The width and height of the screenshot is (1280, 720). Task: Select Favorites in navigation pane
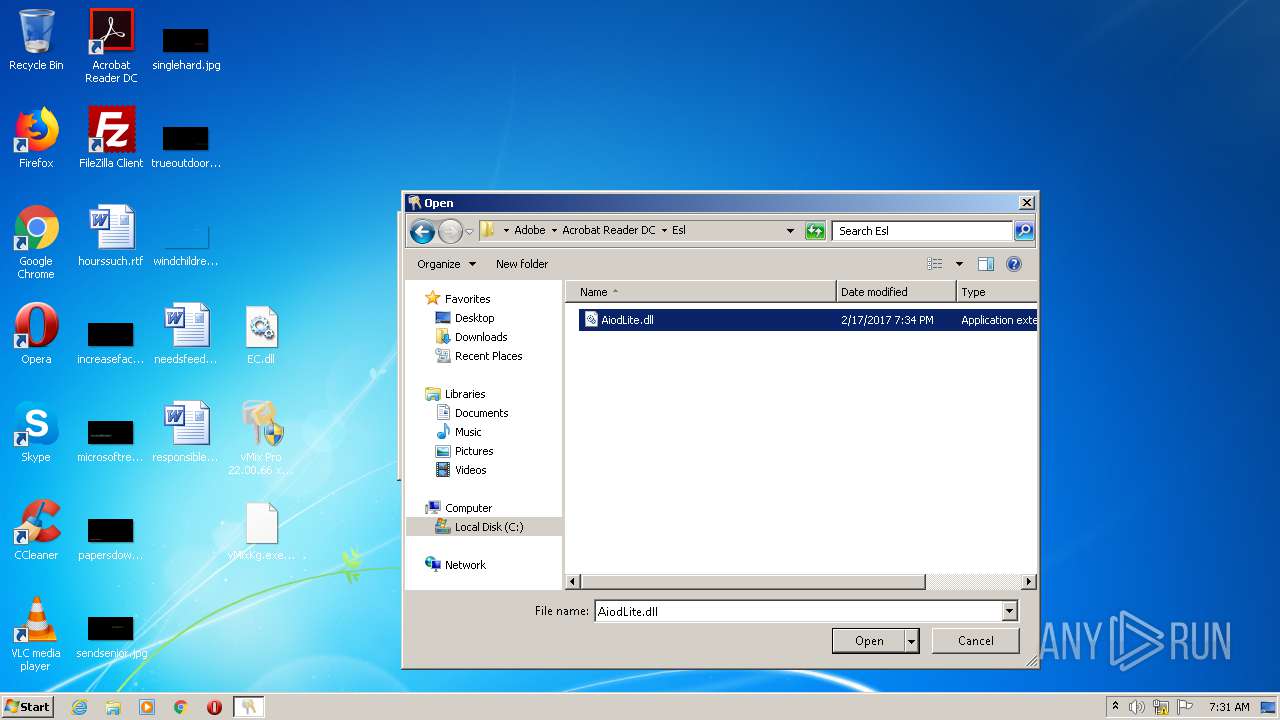(x=467, y=299)
